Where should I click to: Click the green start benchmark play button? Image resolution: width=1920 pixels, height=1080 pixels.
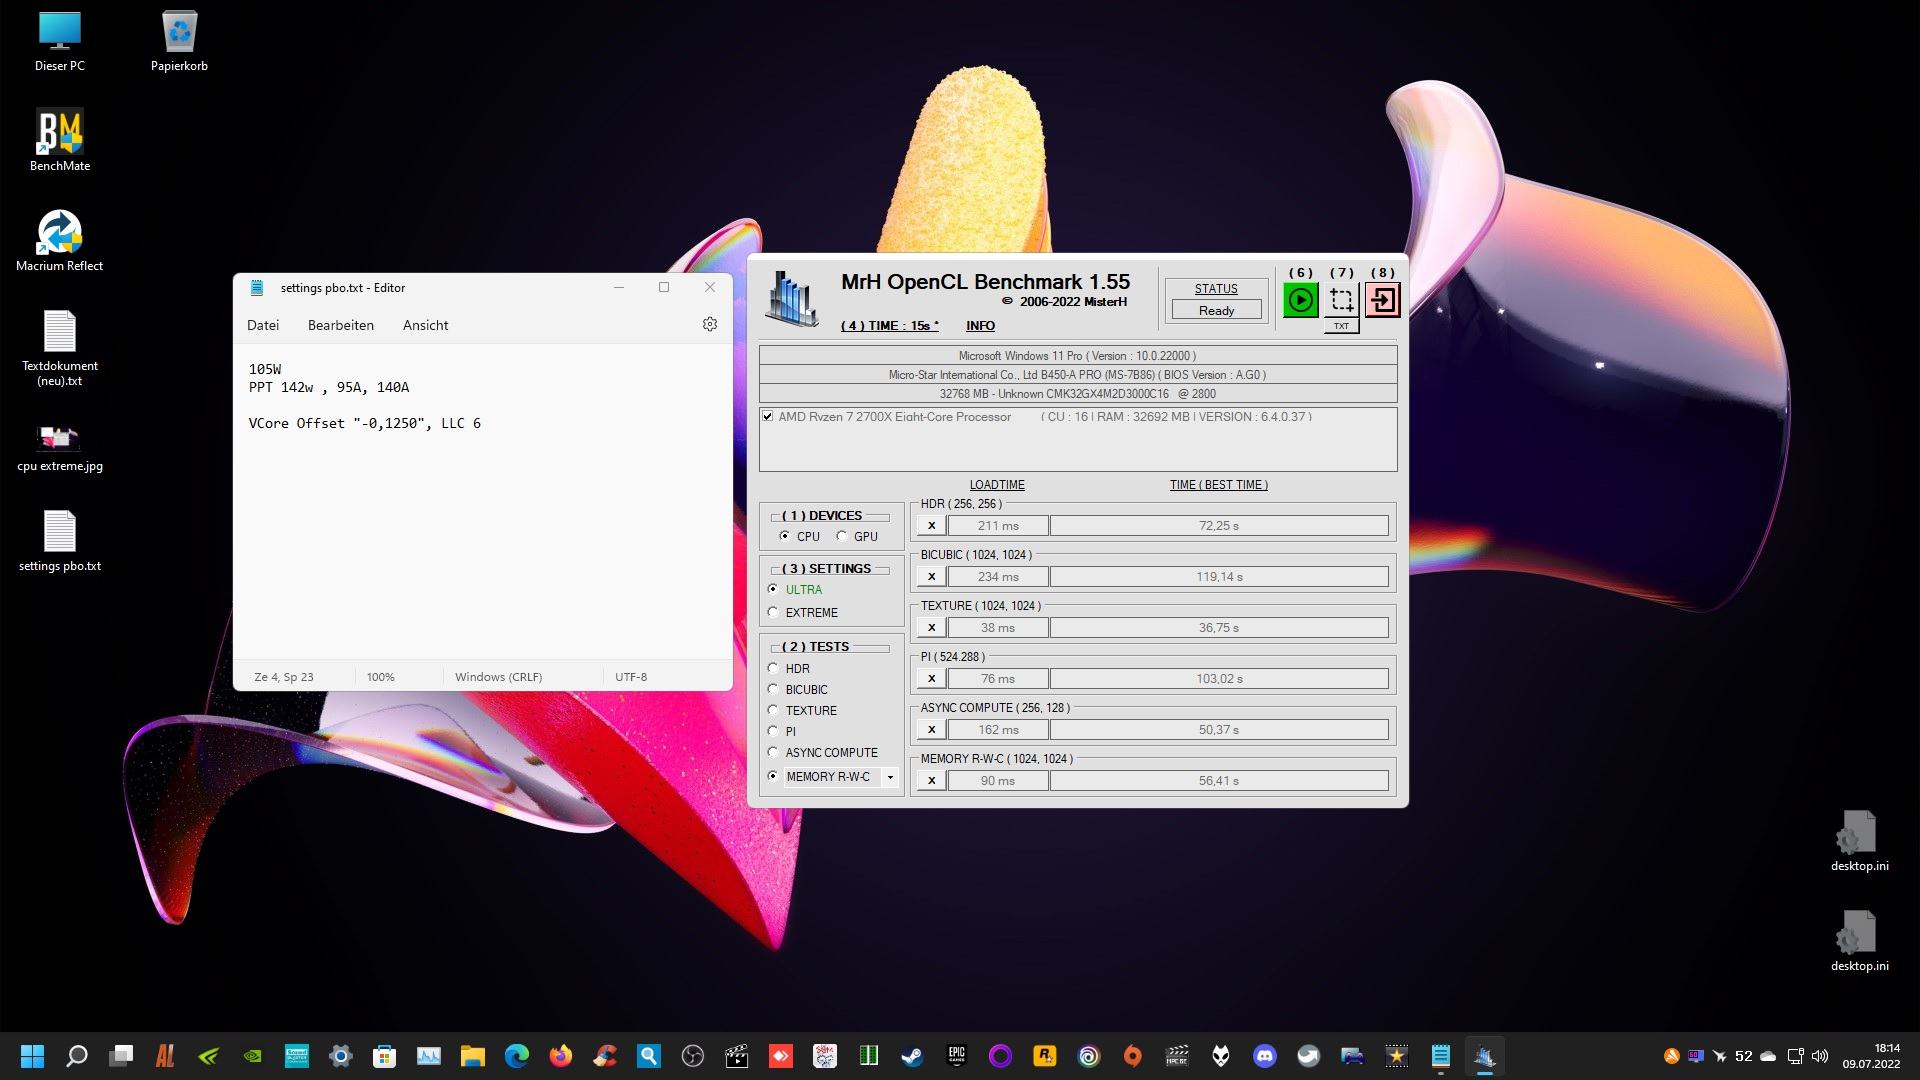(x=1300, y=300)
